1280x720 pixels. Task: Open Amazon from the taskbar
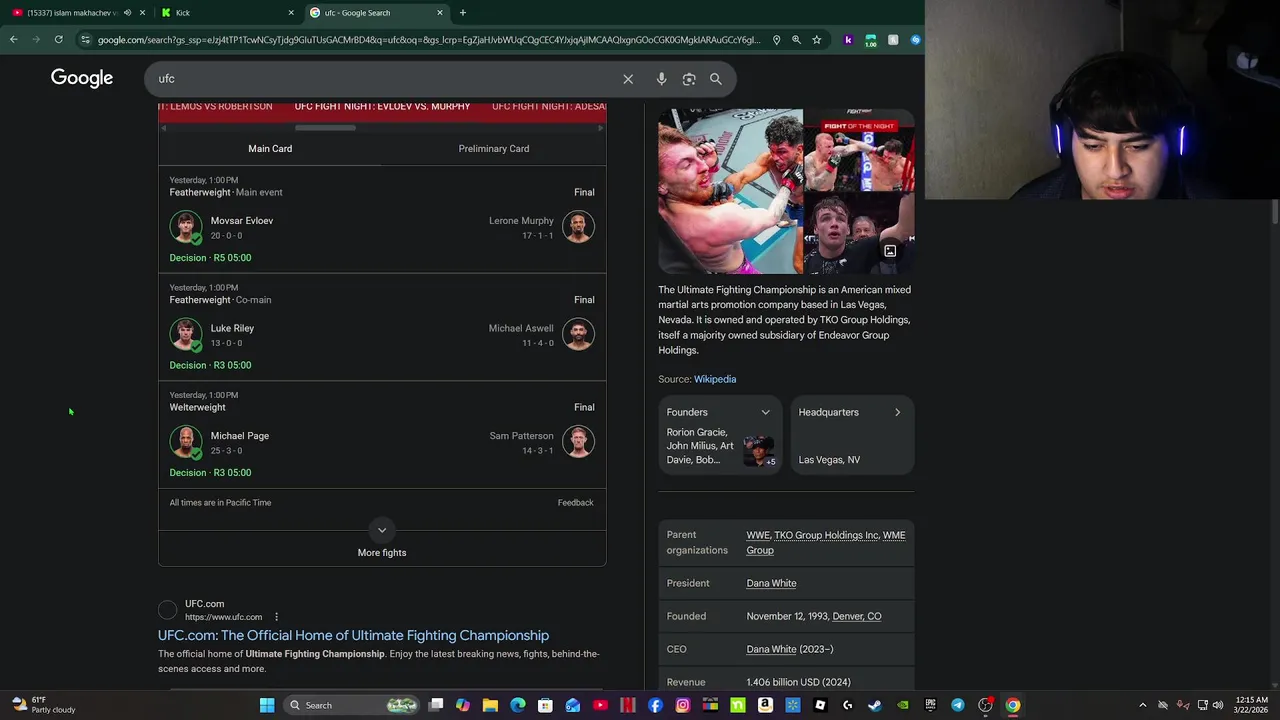point(765,705)
